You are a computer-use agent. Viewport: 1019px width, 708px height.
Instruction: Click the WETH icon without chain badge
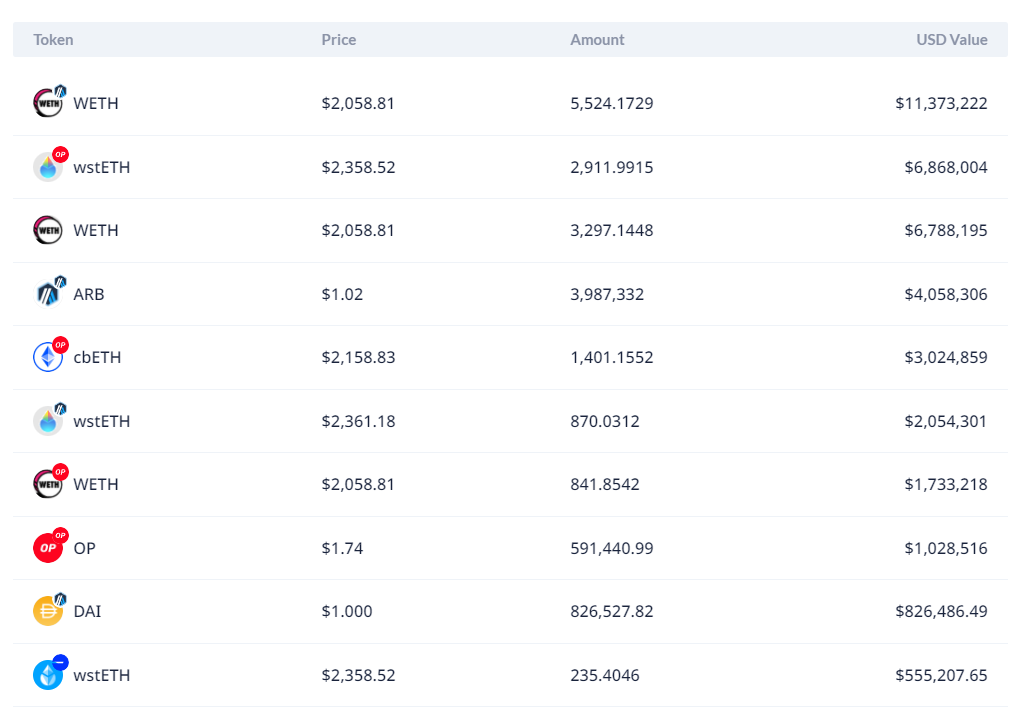48,230
